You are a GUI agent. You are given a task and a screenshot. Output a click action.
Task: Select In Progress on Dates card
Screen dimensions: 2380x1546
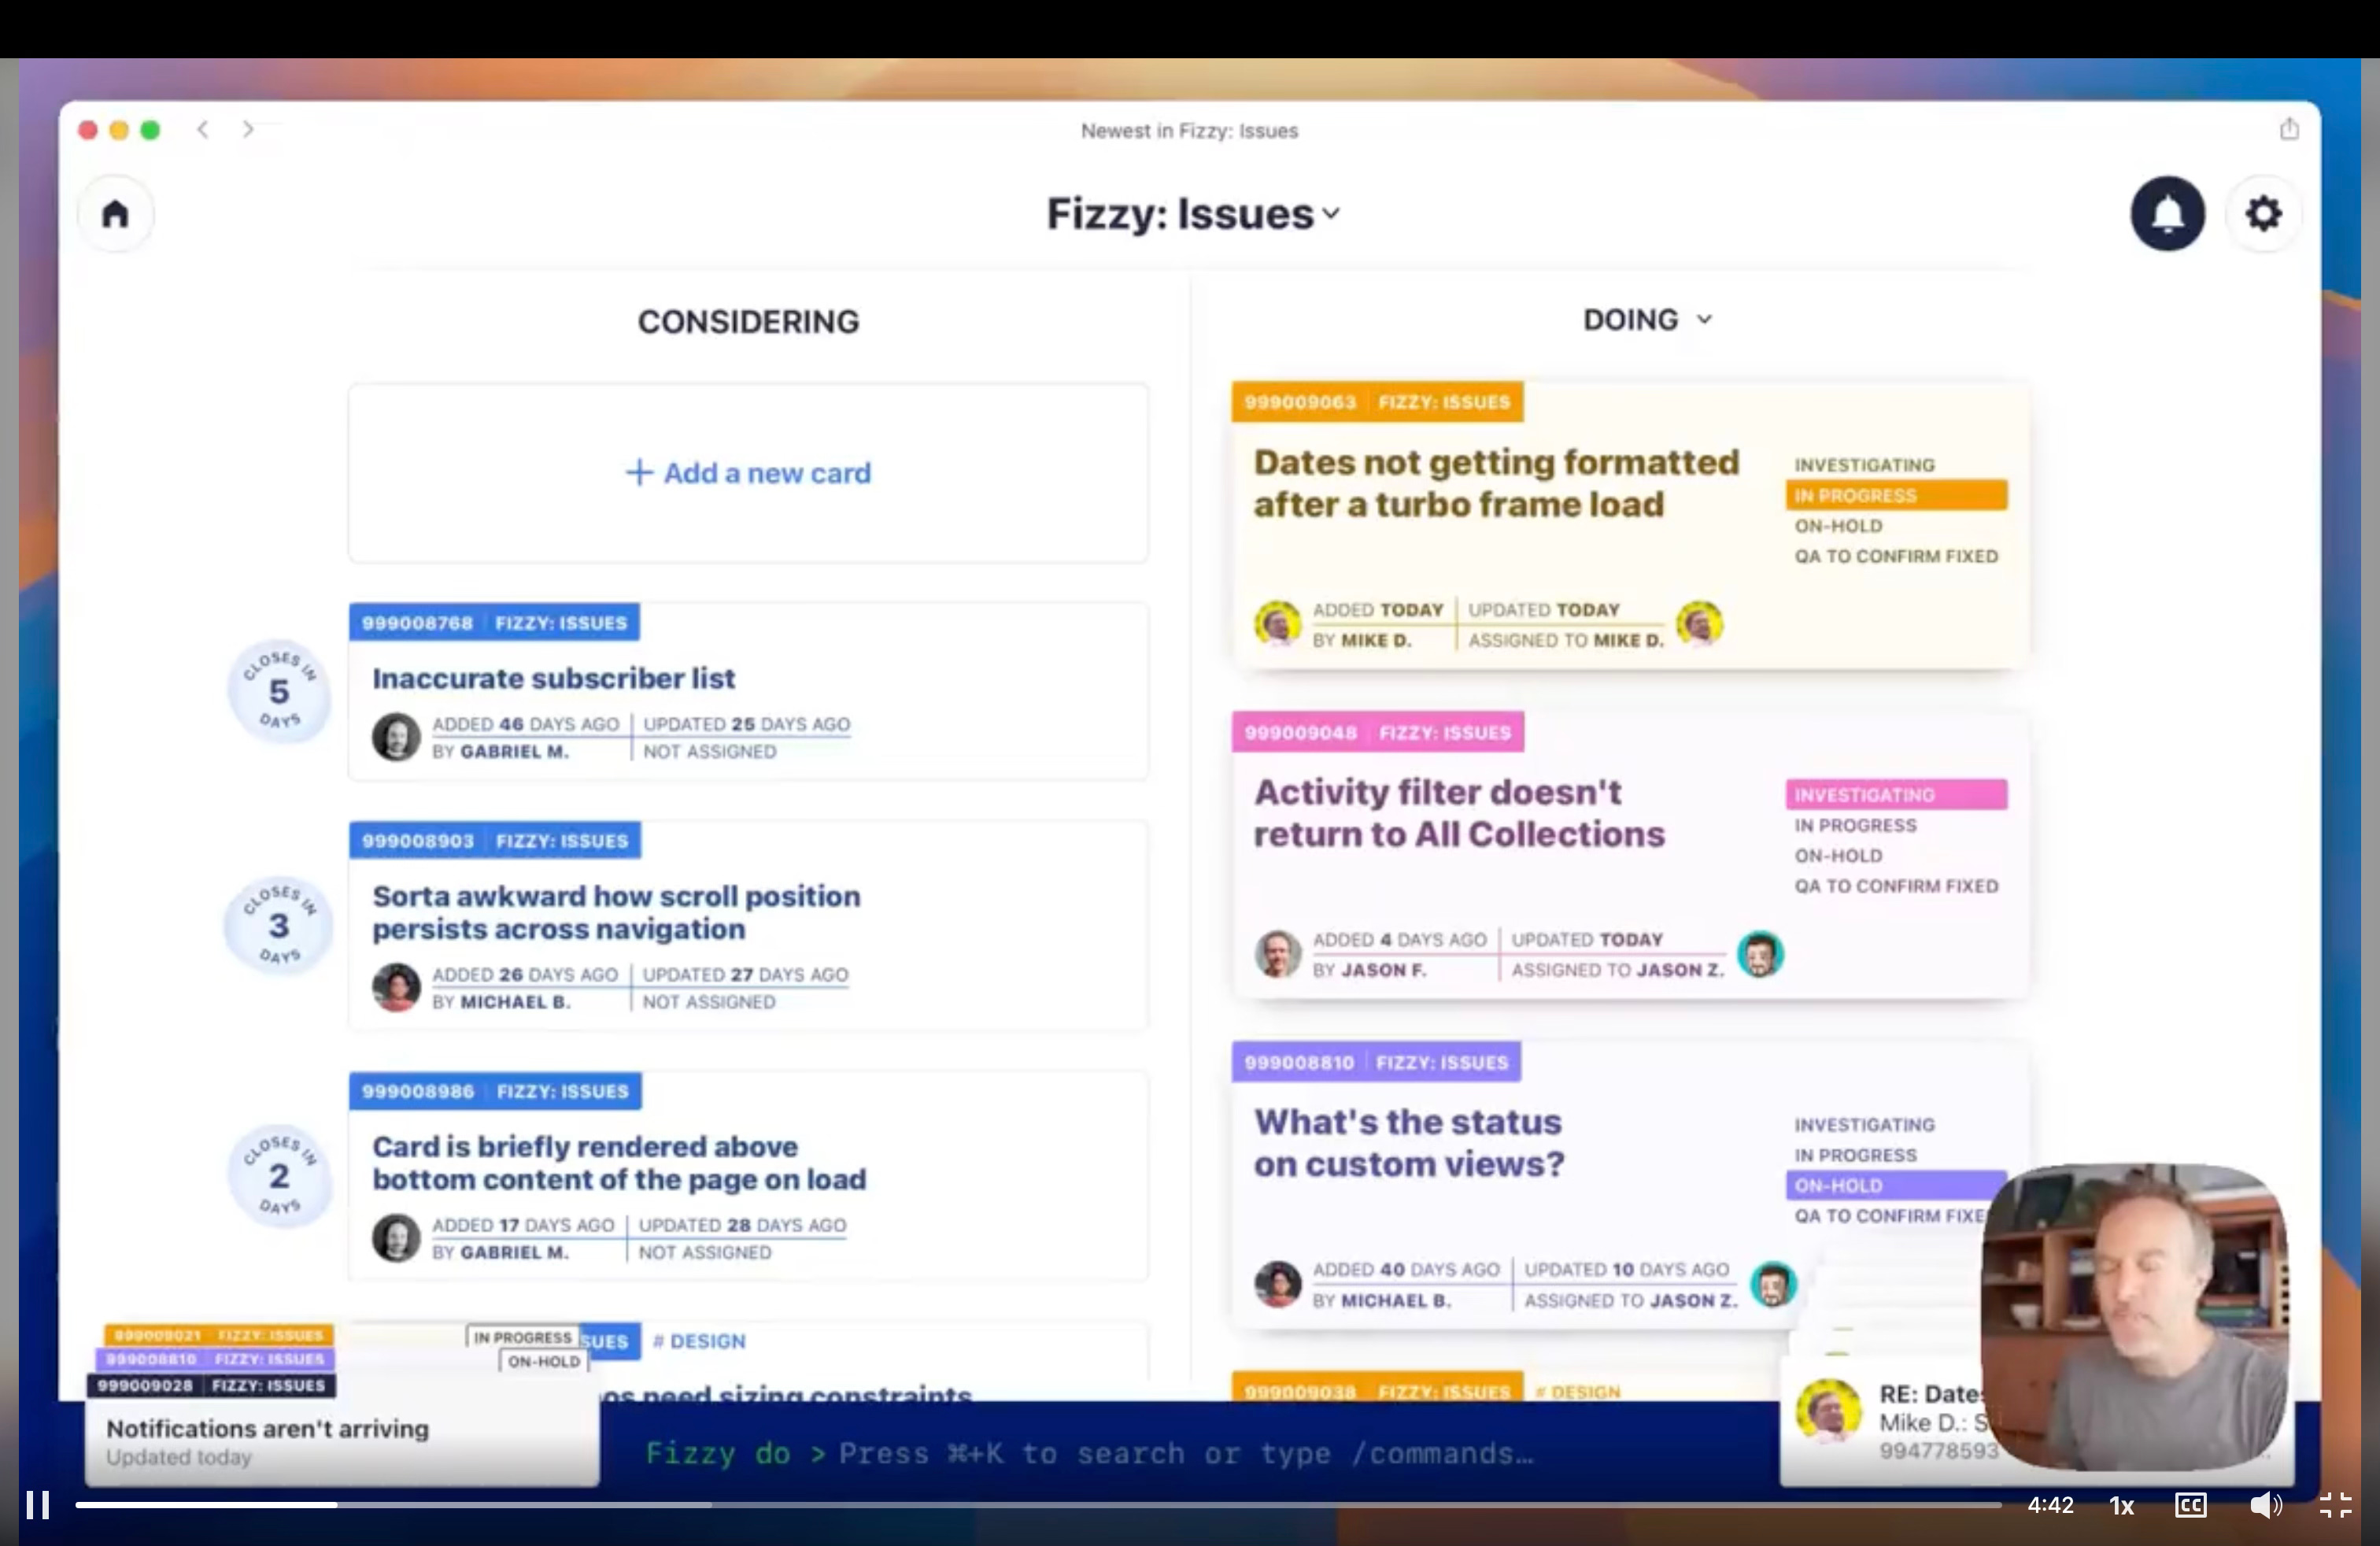tap(1896, 495)
